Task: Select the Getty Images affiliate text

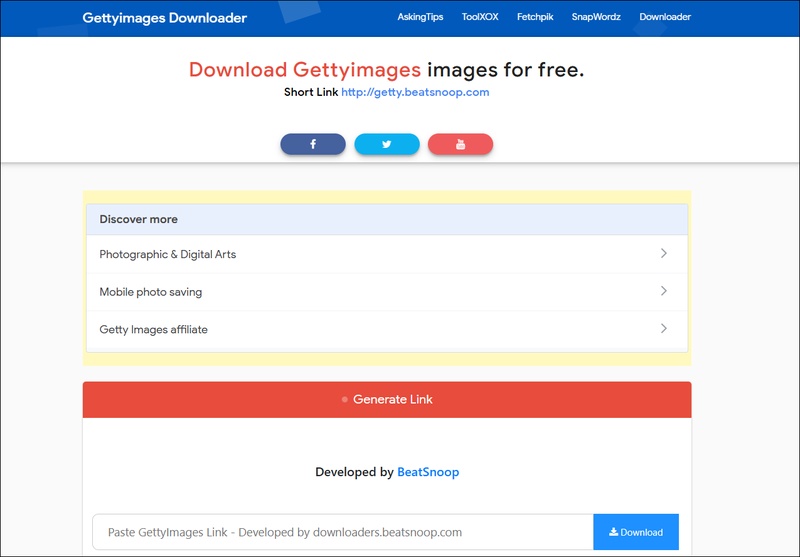Action: [x=154, y=330]
